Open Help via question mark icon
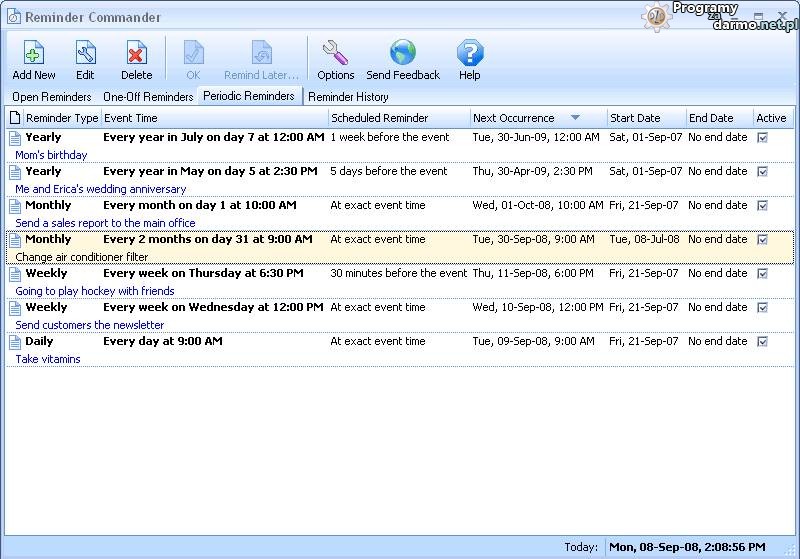 (x=469, y=54)
